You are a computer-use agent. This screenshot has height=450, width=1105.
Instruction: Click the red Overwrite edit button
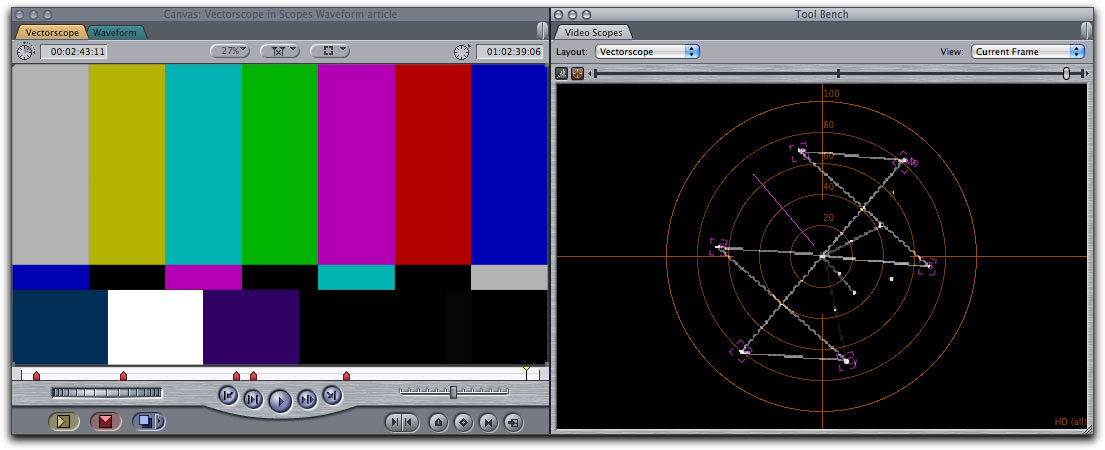(x=106, y=422)
